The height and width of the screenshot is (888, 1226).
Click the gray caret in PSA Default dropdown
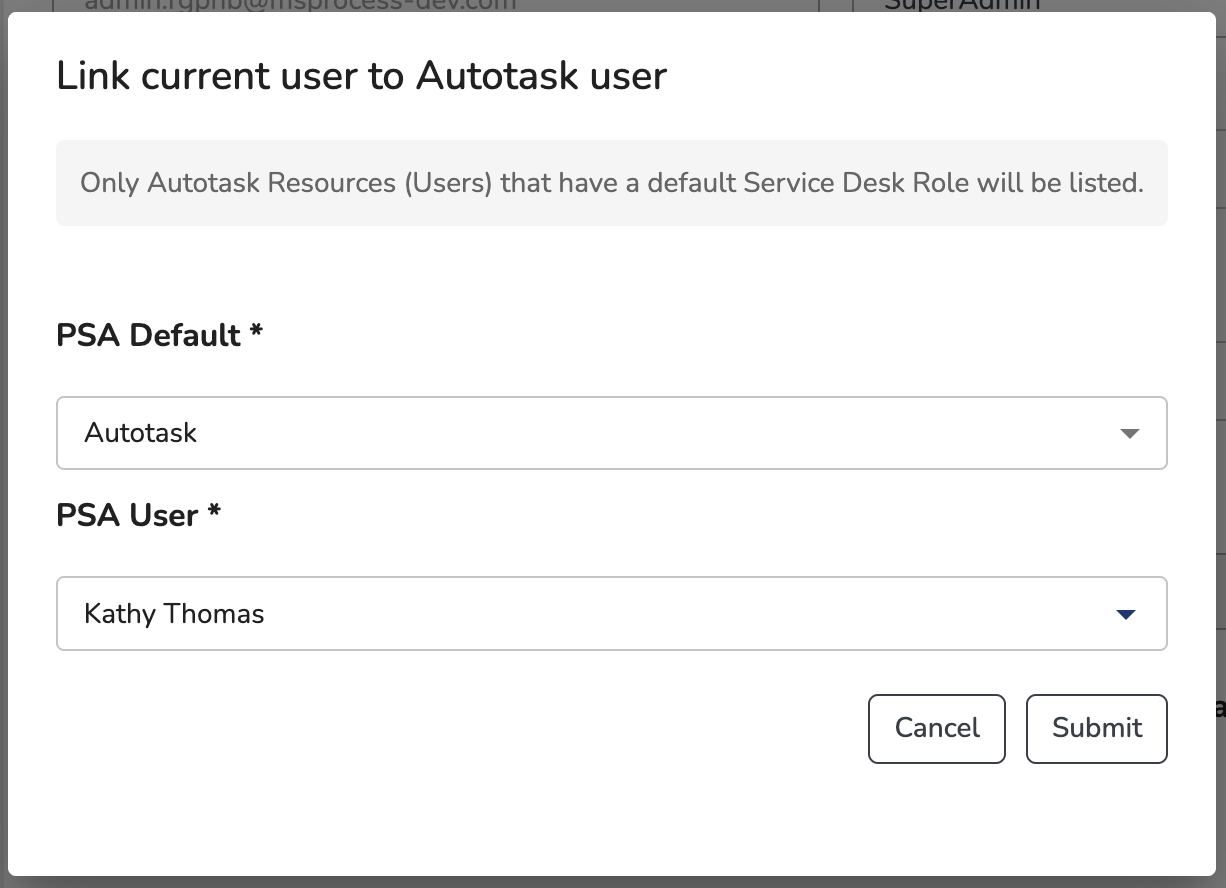tap(1129, 434)
